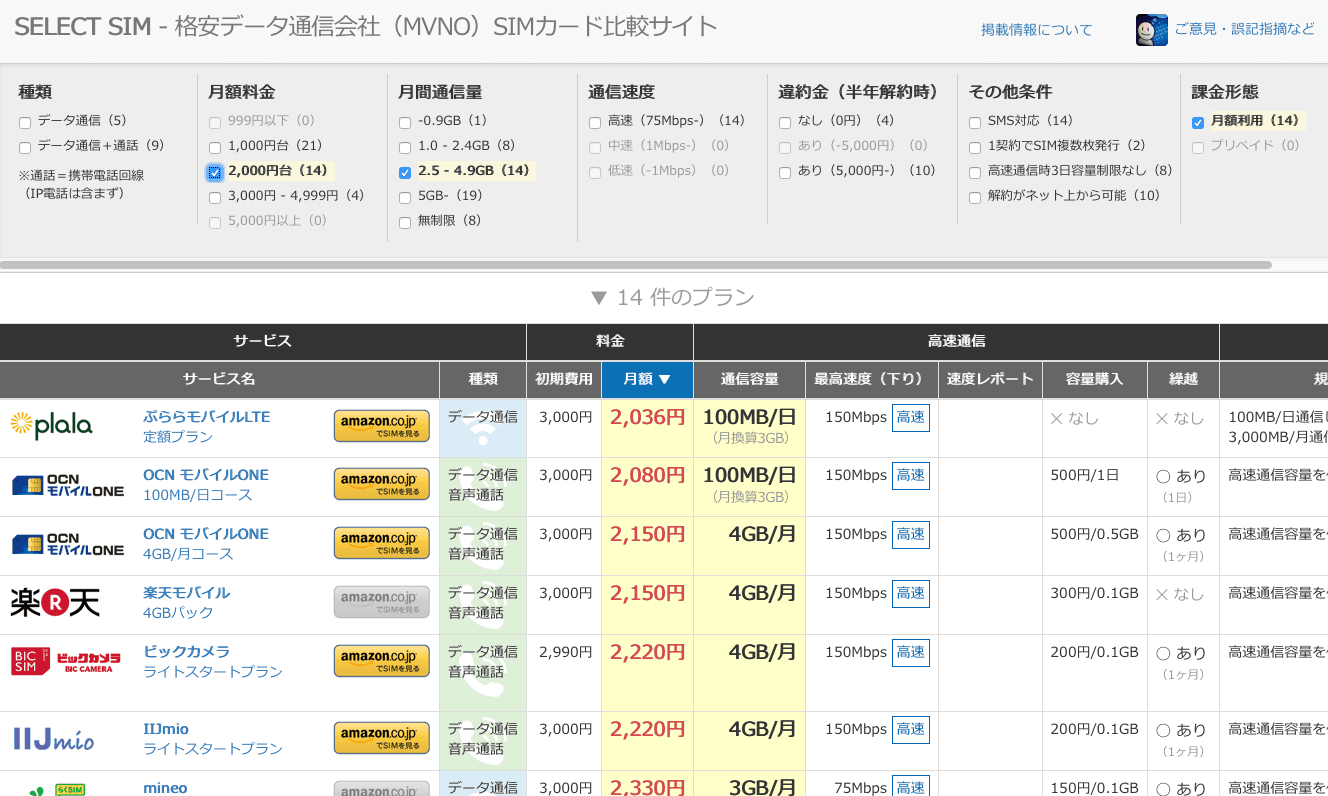This screenshot has height=796, width=1328.
Task: Click the OCN モバイルONE logo in the 100MB/日コース row
Action: (68, 485)
